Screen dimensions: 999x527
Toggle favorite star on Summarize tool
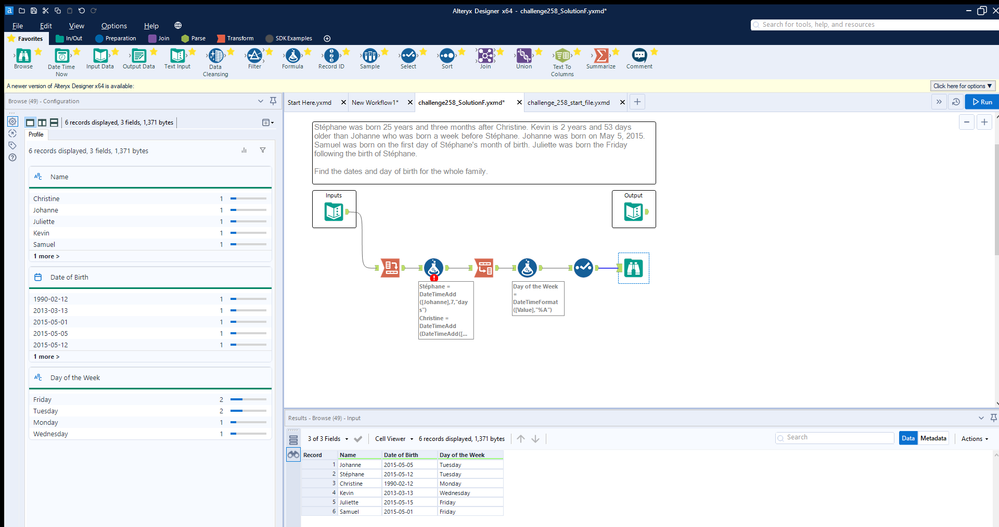click(615, 52)
